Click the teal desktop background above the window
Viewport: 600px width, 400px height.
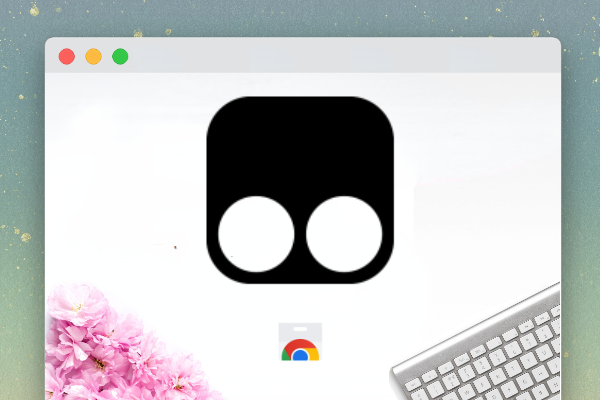(x=300, y=18)
